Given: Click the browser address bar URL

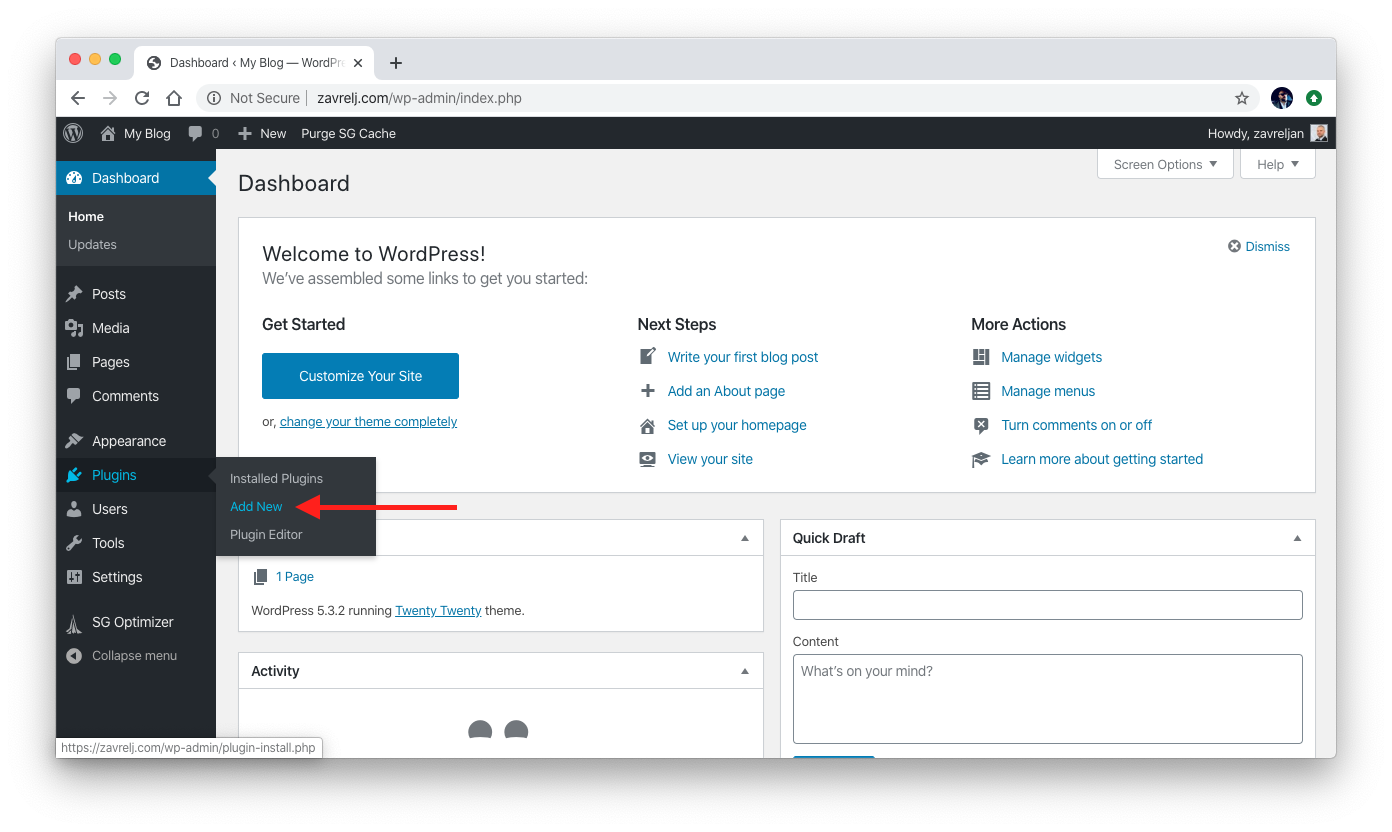Looking at the screenshot, I should (x=419, y=98).
